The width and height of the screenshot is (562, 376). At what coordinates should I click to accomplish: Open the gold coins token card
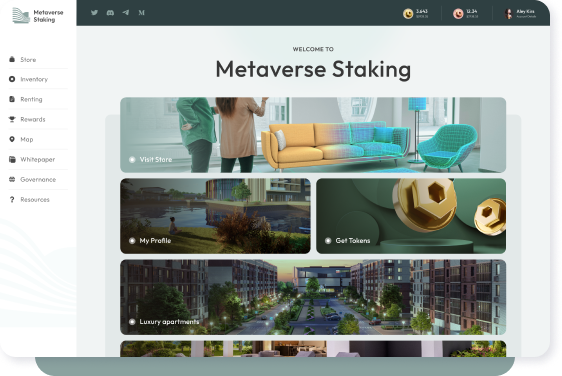coord(411,216)
